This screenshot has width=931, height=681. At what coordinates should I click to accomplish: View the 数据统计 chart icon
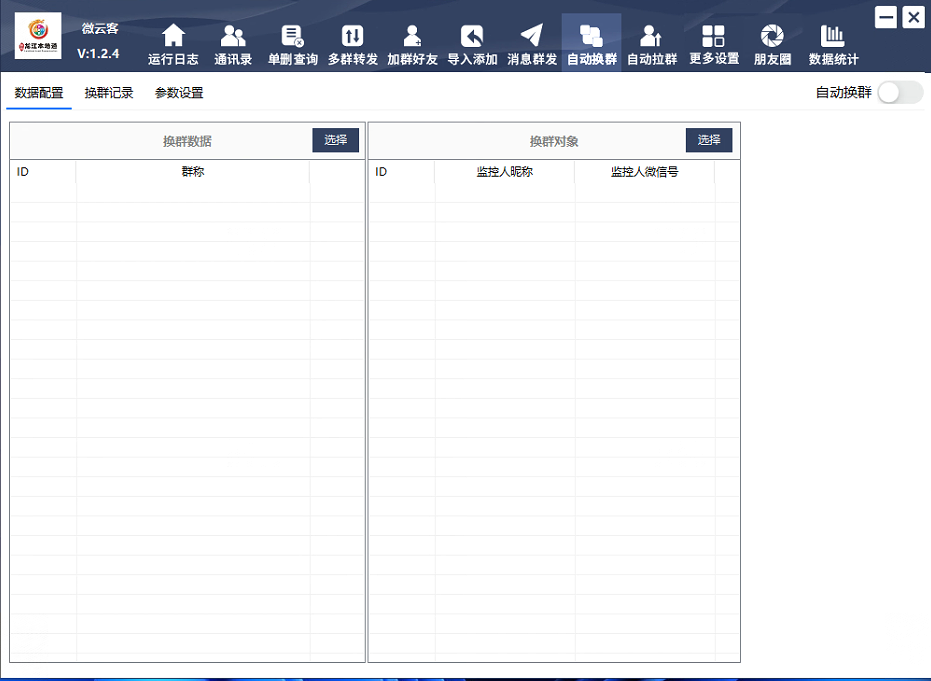coord(833,38)
